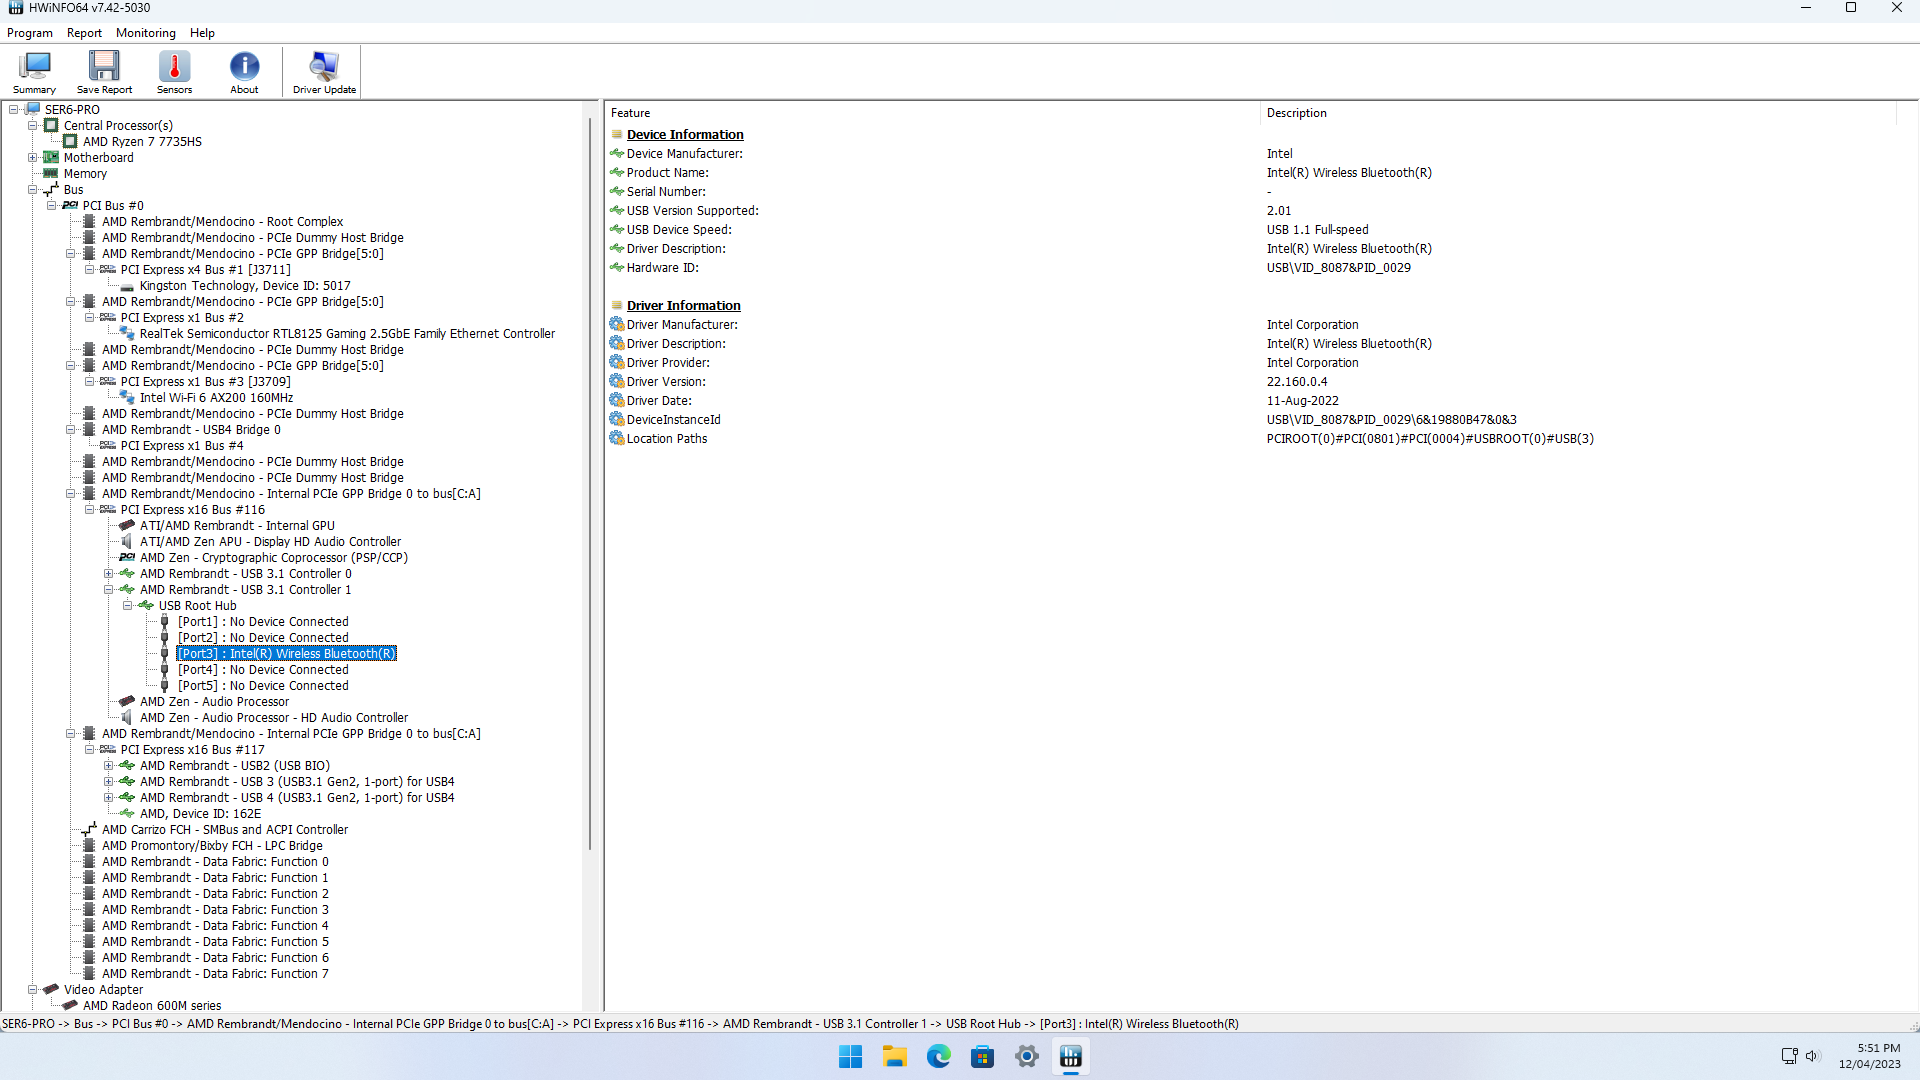1920x1080 pixels.
Task: Click the Driver Version value 22.160.0.4
Action: coord(1297,381)
